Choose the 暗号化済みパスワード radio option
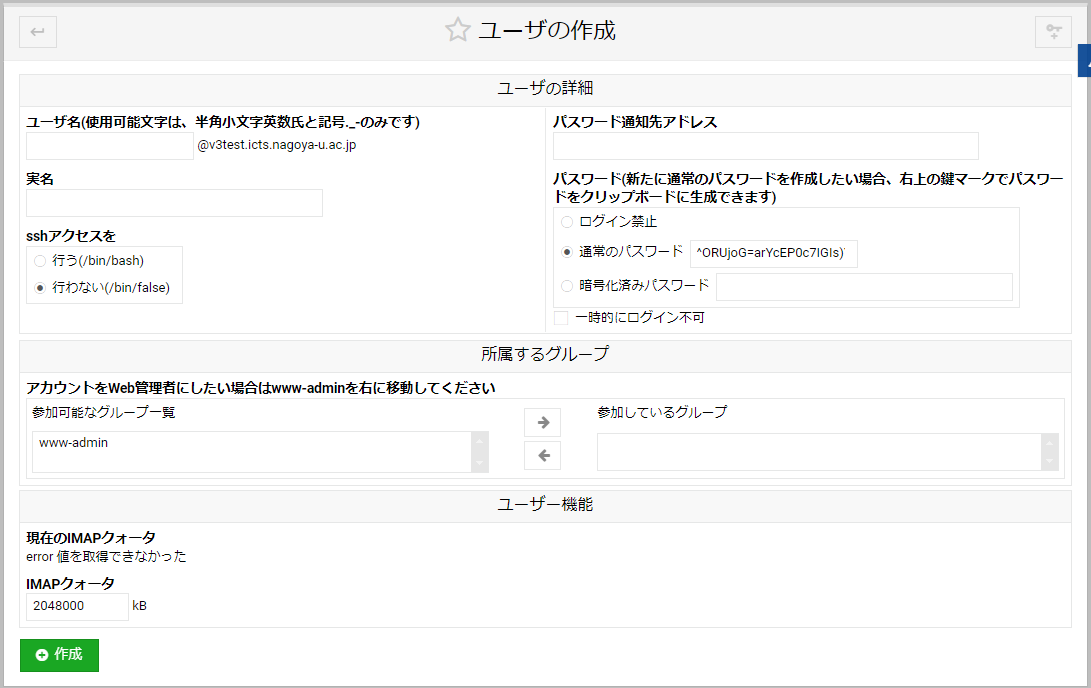 click(567, 286)
